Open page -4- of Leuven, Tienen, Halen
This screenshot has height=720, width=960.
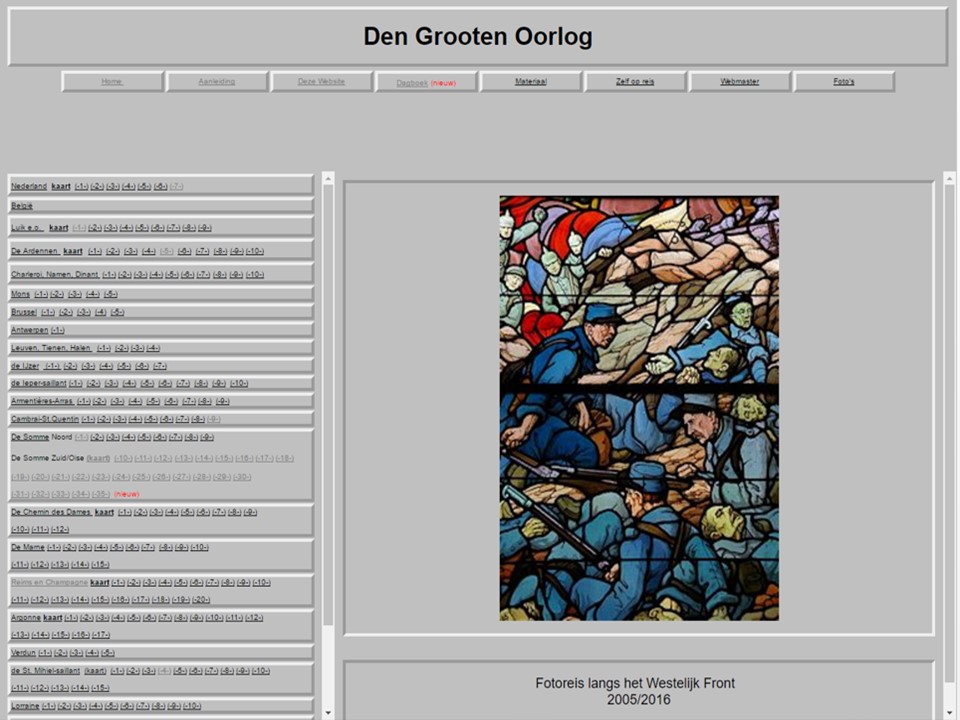pyautogui.click(x=153, y=348)
